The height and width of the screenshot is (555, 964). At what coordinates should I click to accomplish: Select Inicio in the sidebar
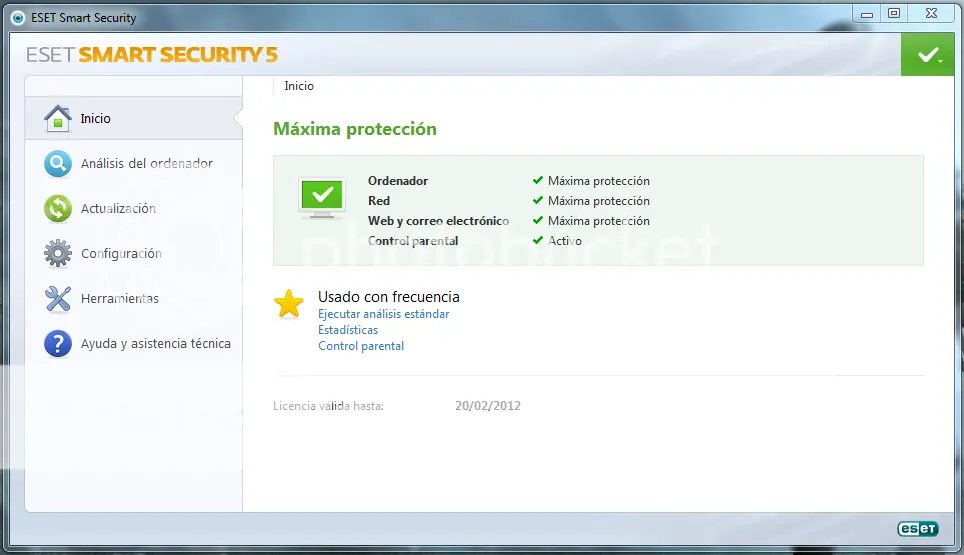[x=133, y=118]
